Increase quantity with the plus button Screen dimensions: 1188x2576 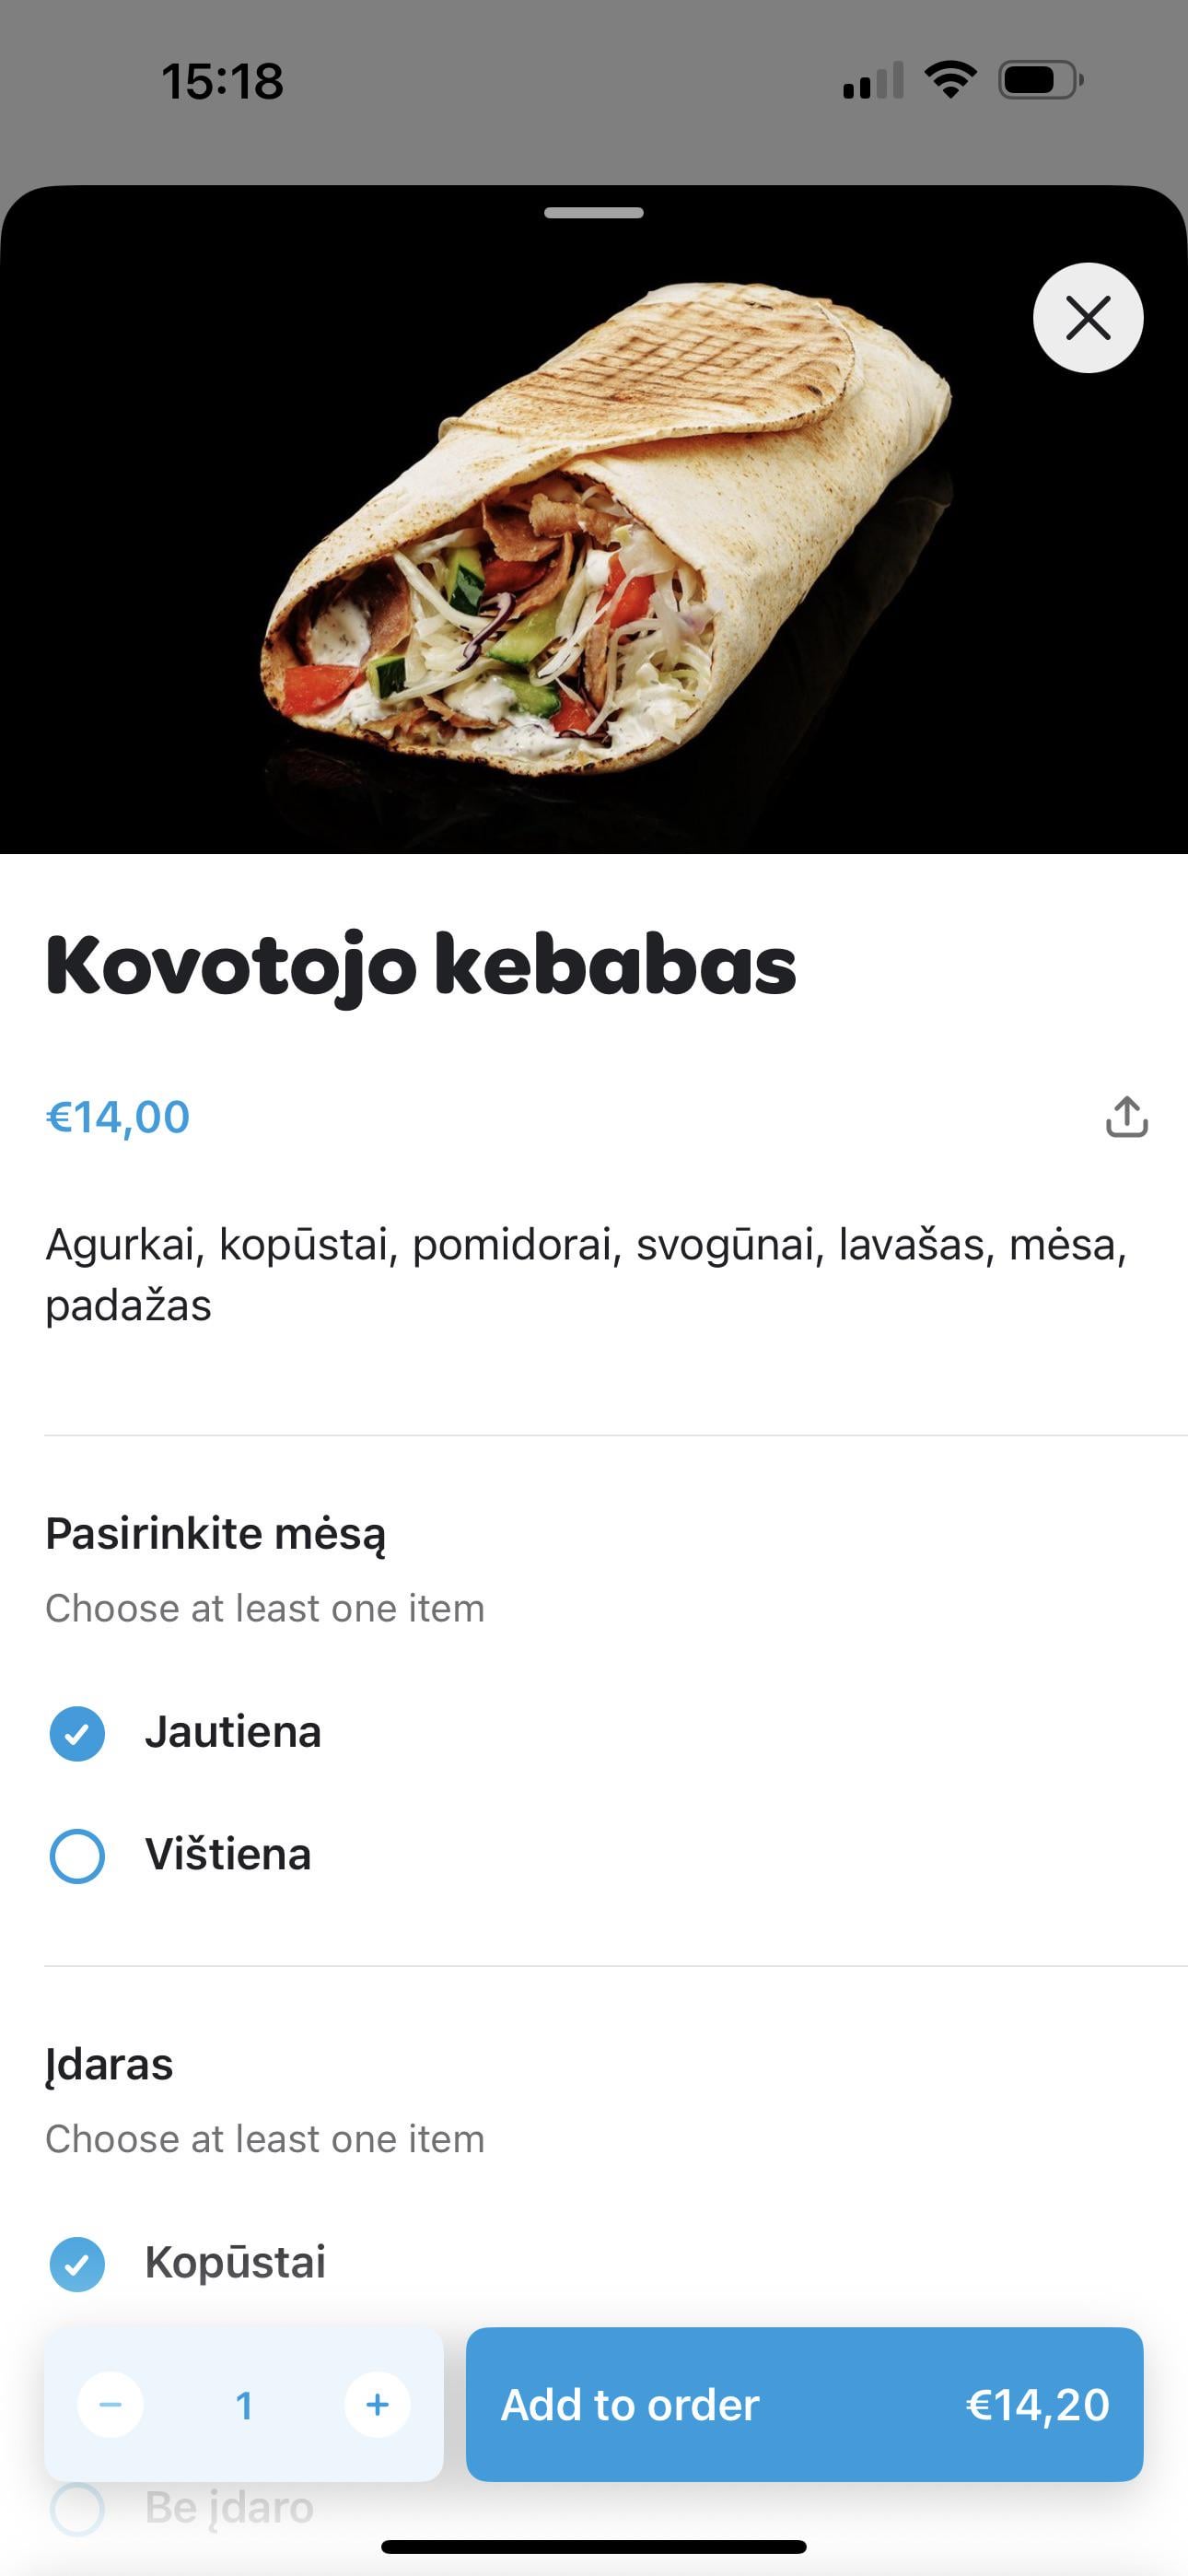(377, 2404)
